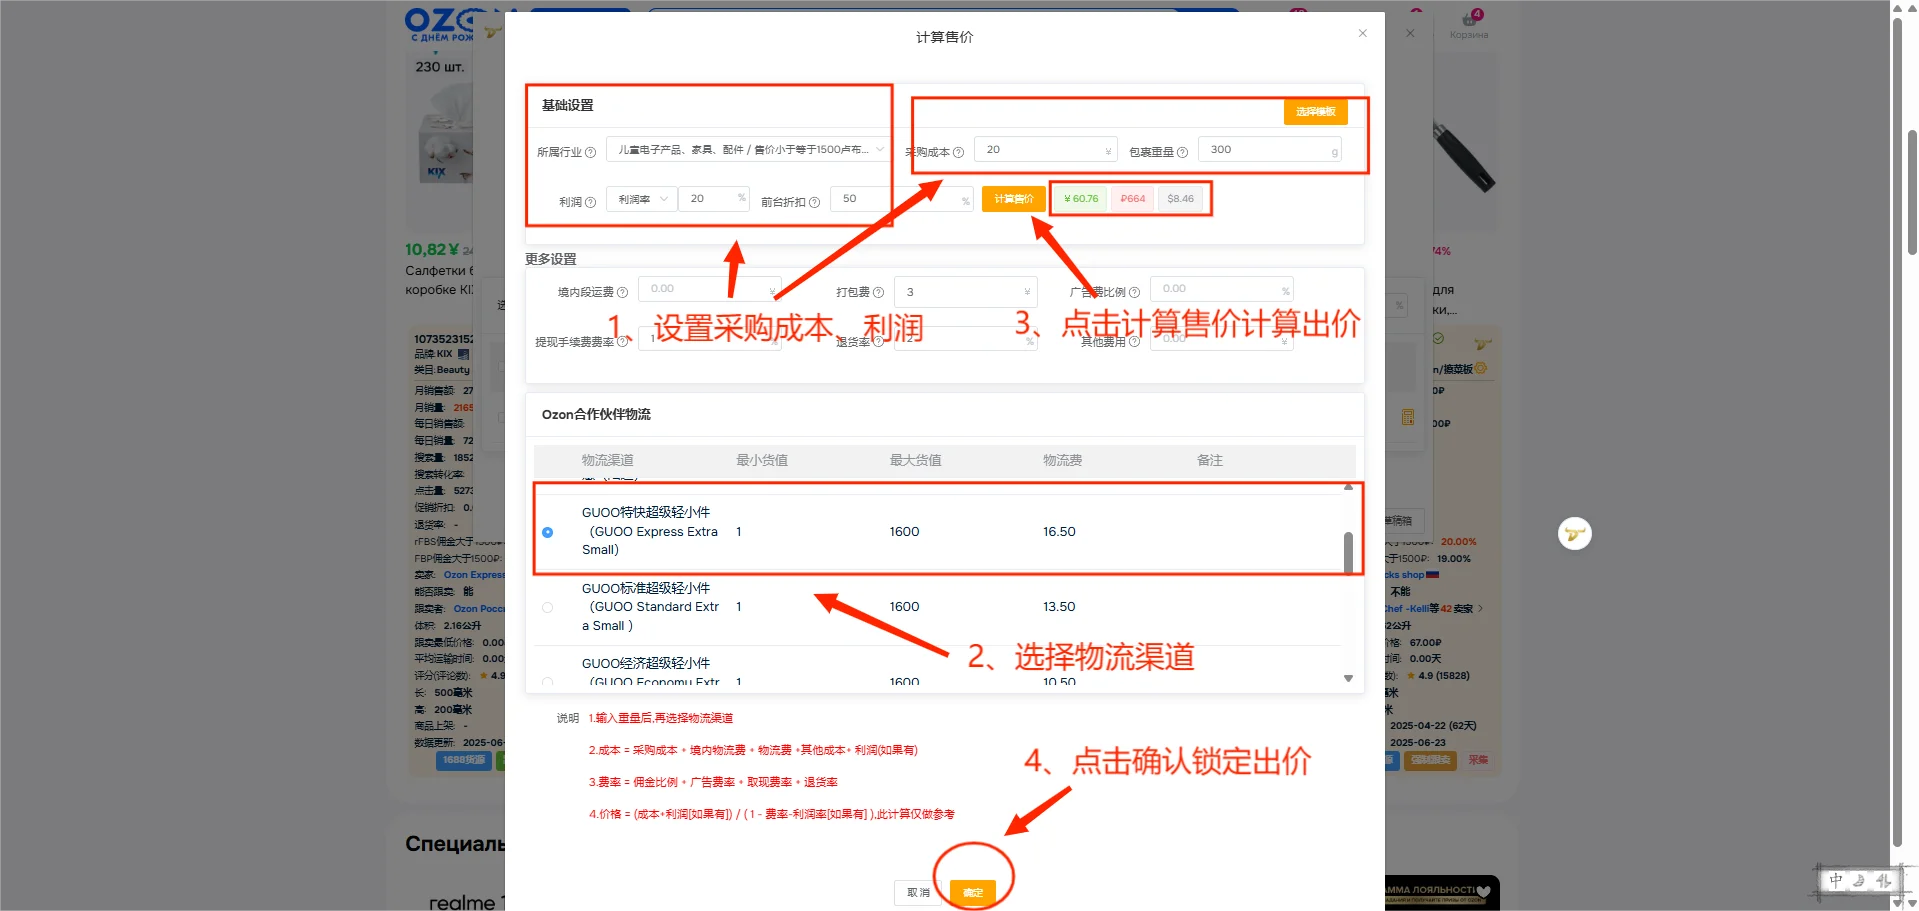The height and width of the screenshot is (911, 1919).
Task: Click the language switcher icon in bottom-right corner
Action: (1861, 880)
